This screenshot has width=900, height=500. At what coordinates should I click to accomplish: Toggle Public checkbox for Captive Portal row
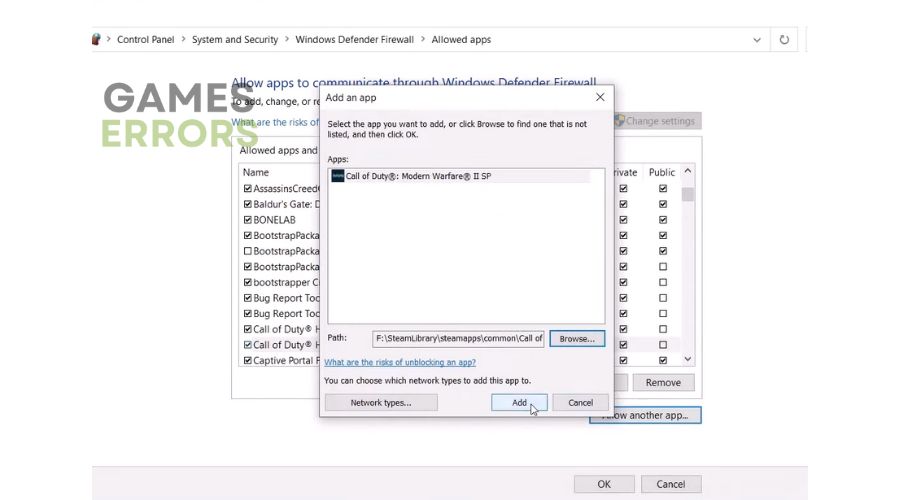[x=663, y=361]
